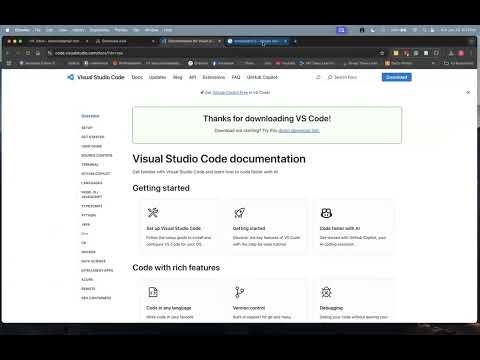This screenshot has height=360, width=480.
Task: Click the browser address bar URL
Action: (x=89, y=53)
